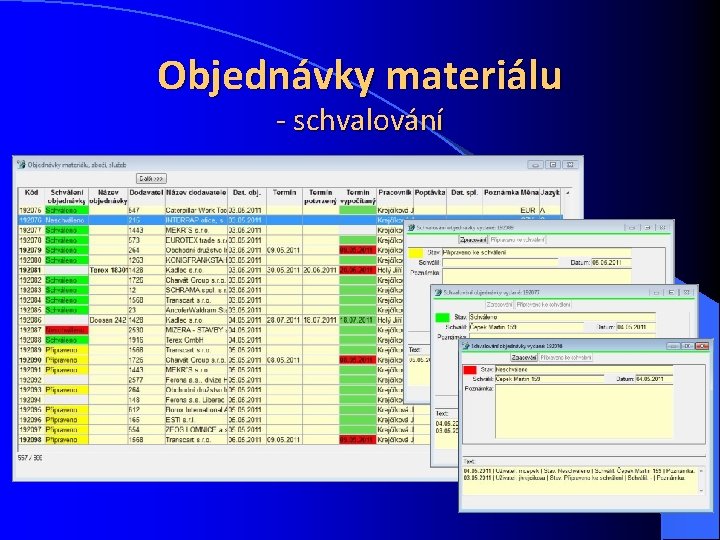Click the EUR currency cell in first row
This screenshot has width=720, height=540.
click(528, 210)
